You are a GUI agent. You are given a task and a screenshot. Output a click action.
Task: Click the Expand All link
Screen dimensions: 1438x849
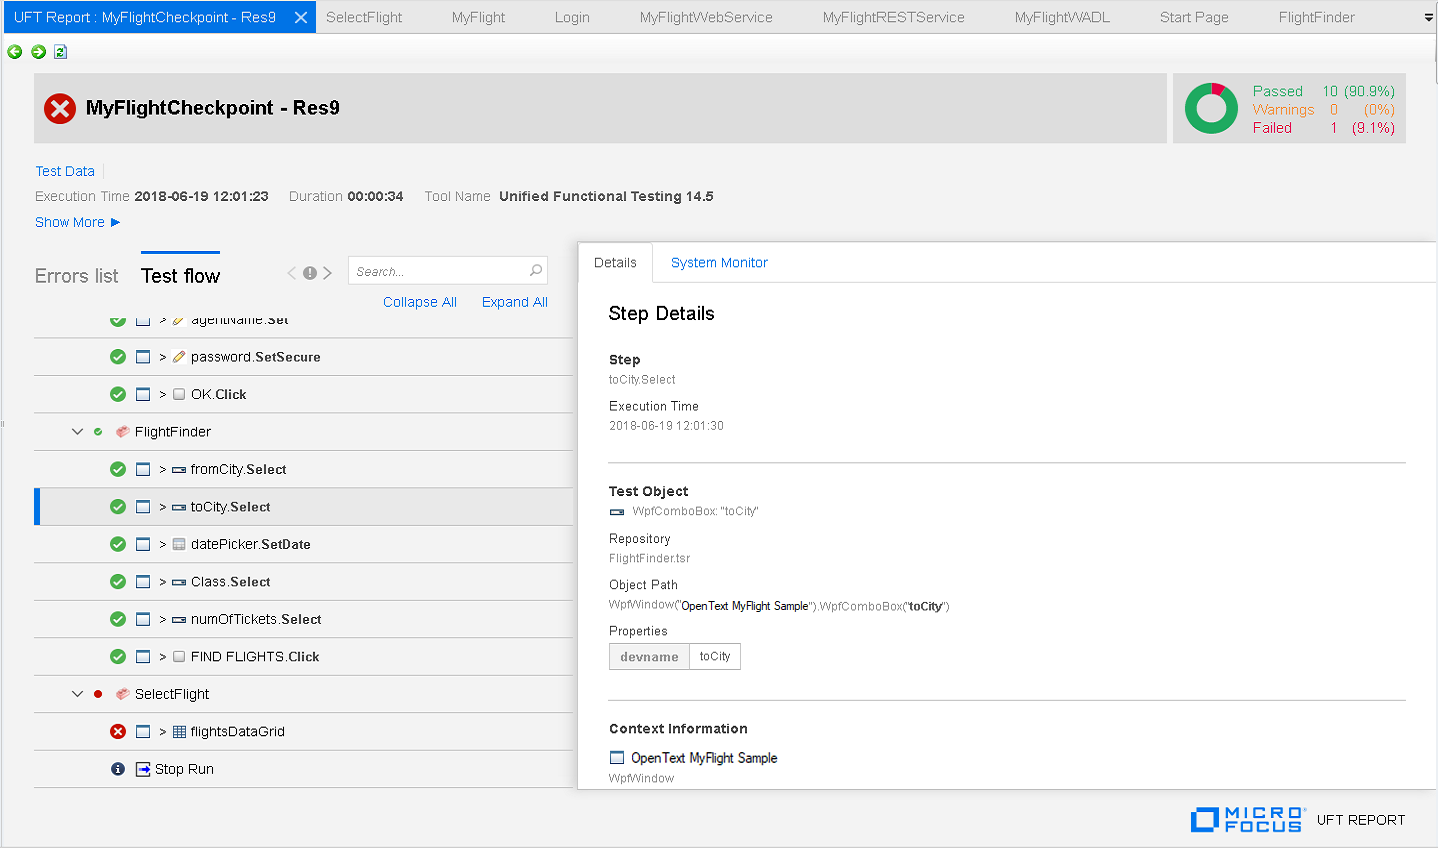pos(514,302)
